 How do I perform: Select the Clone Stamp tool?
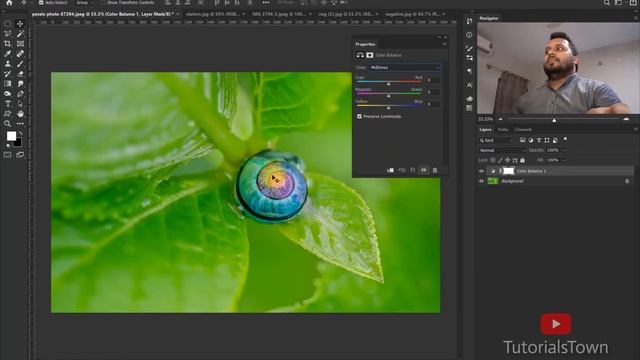7,64
